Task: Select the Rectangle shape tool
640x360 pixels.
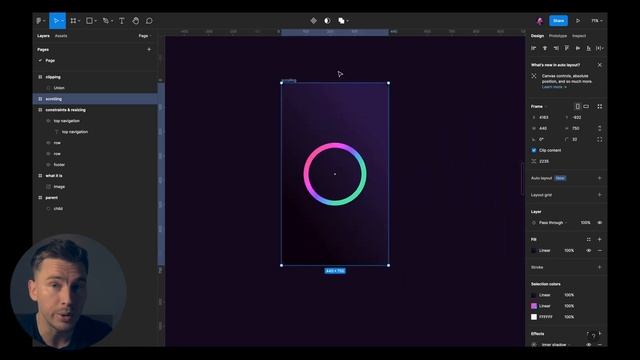Action: coord(91,21)
